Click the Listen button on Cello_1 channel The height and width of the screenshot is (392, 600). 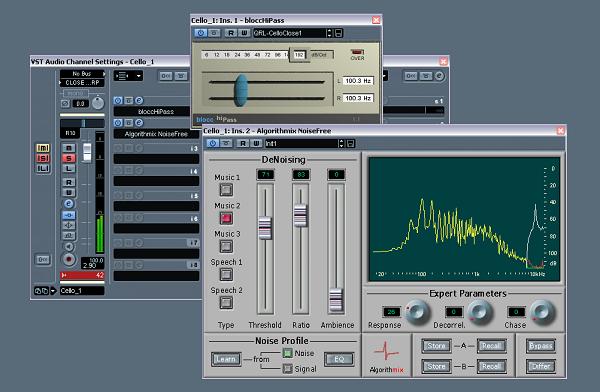[x=68, y=168]
